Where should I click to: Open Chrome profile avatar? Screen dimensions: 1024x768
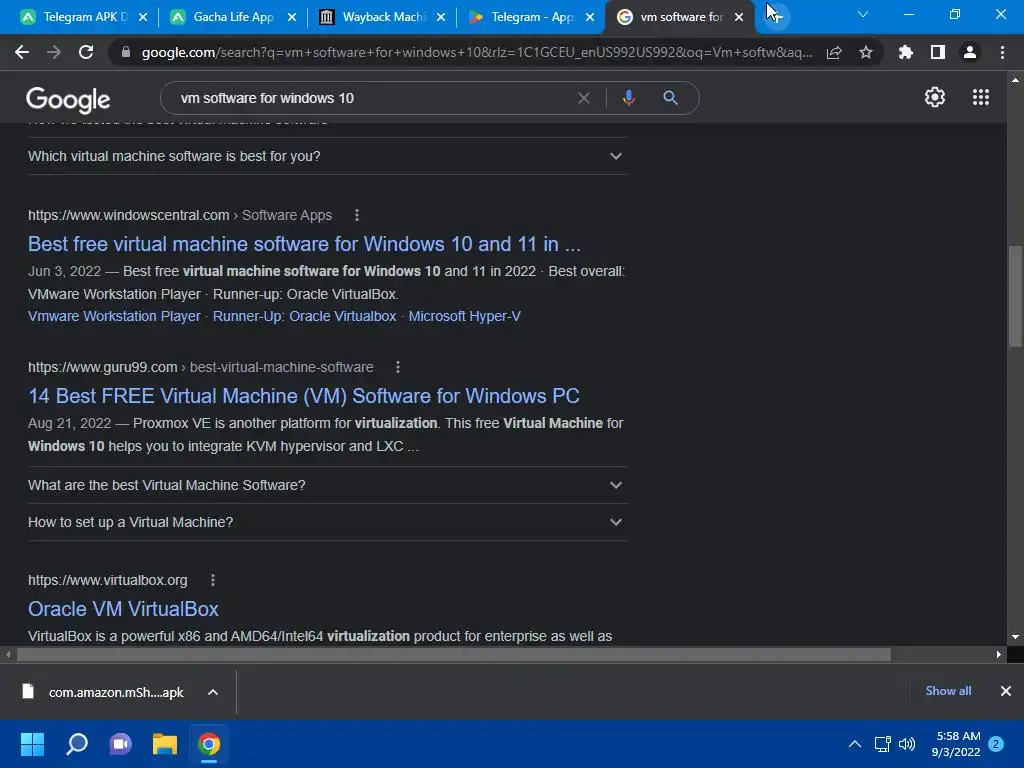pyautogui.click(x=970, y=53)
